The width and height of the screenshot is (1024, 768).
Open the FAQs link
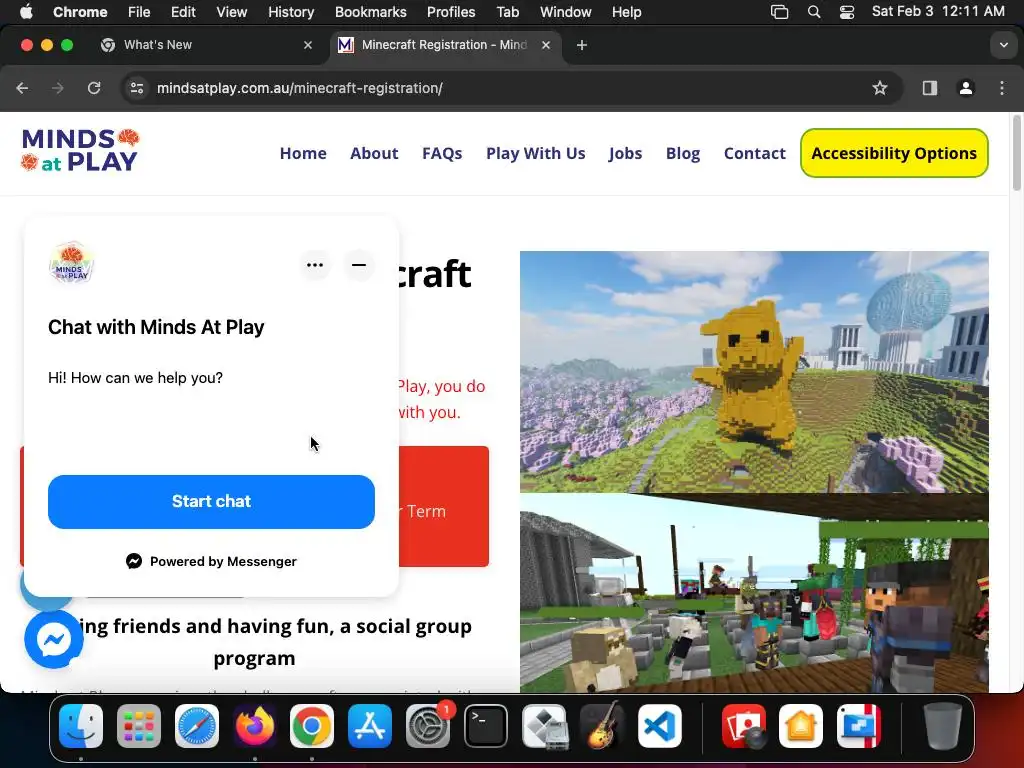pos(442,153)
